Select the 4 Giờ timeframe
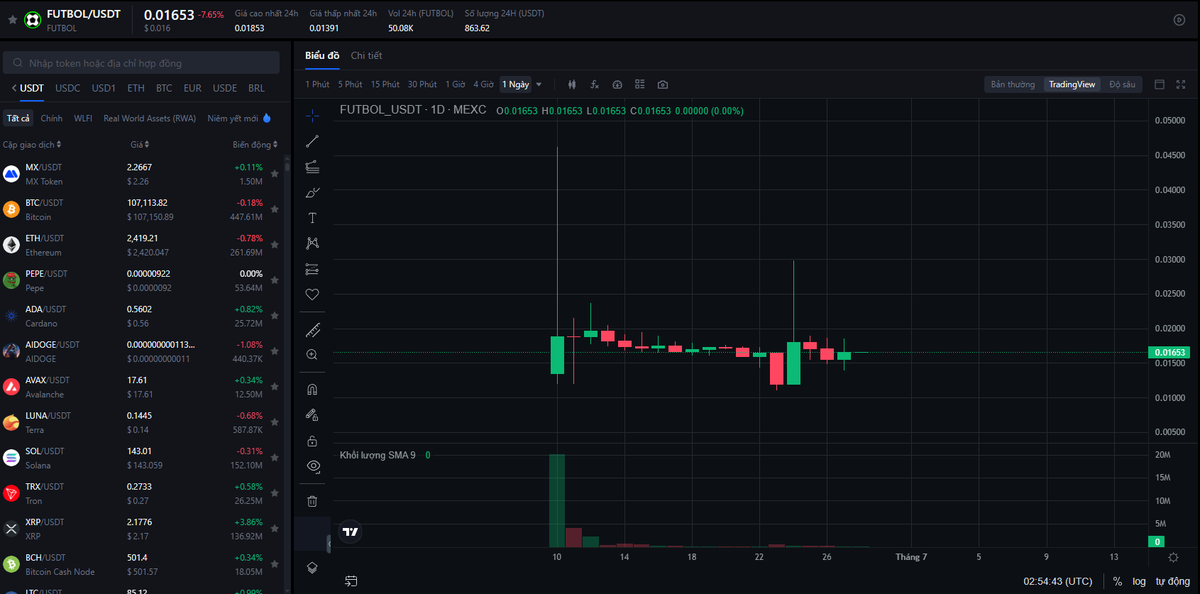Image resolution: width=1200 pixels, height=594 pixels. 483,85
